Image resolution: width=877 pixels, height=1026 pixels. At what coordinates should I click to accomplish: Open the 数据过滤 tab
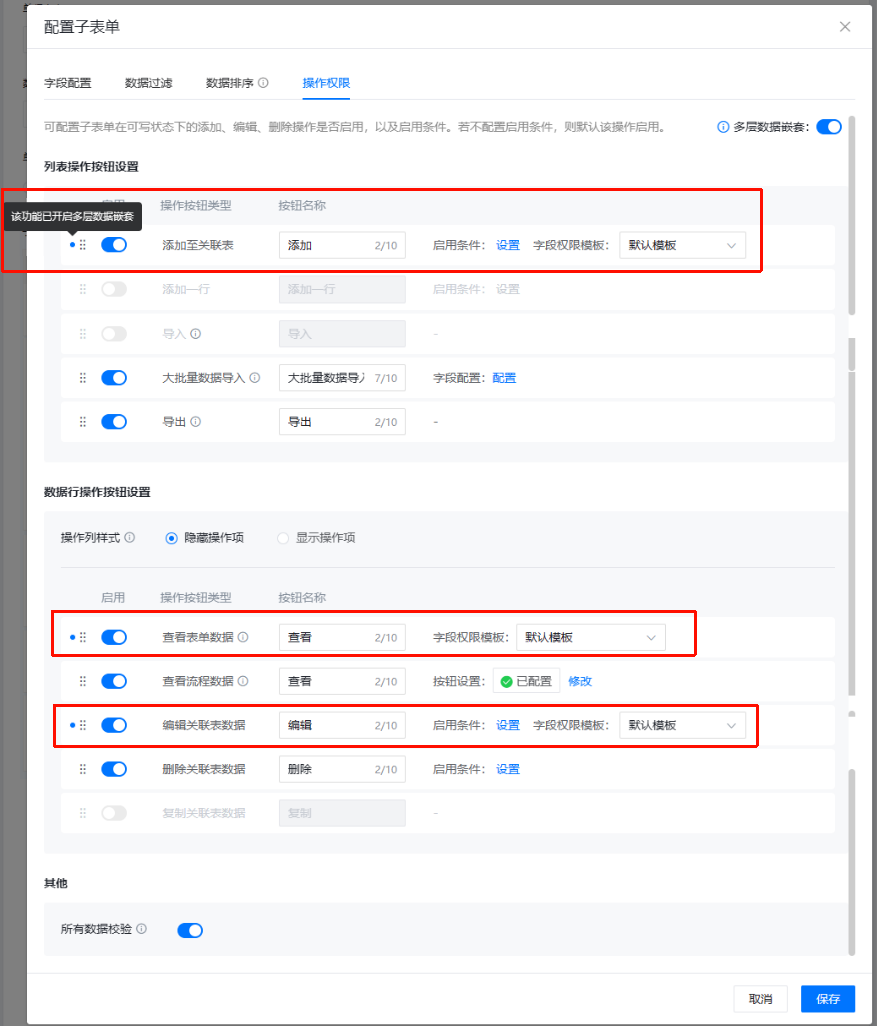point(148,83)
